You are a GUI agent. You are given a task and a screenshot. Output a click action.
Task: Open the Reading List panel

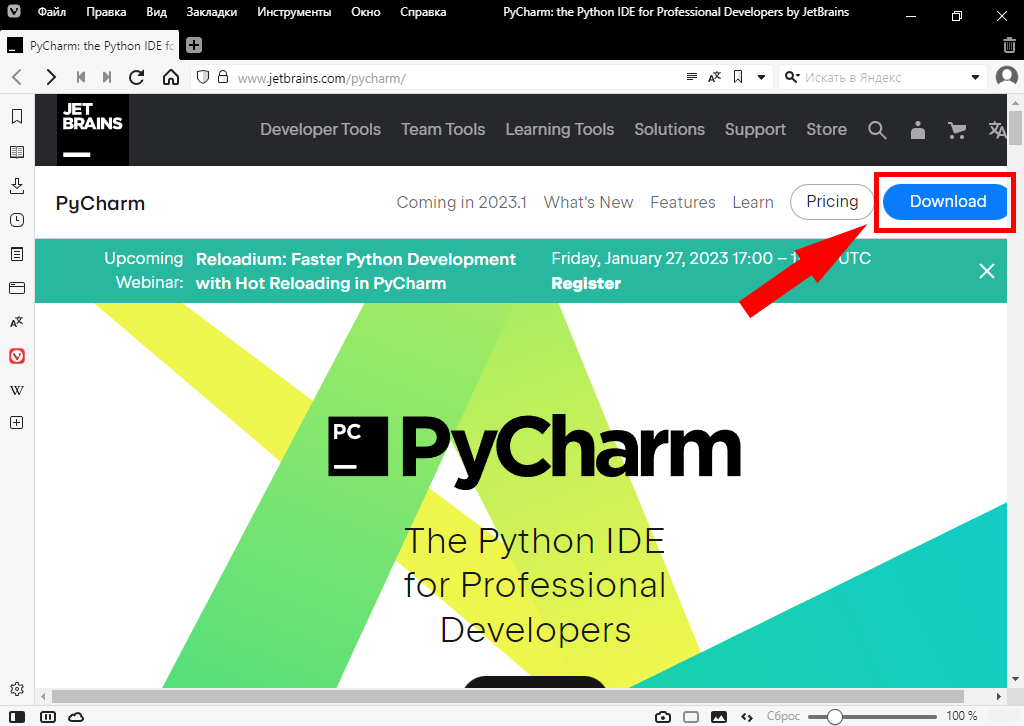coord(17,152)
